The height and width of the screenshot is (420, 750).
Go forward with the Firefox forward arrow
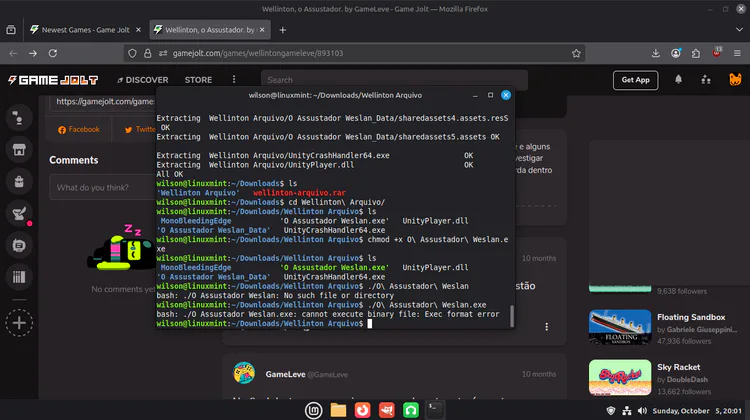(x=33, y=54)
